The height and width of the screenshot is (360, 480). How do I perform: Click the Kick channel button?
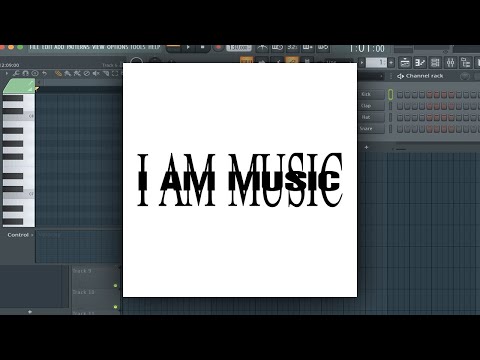click(x=372, y=94)
